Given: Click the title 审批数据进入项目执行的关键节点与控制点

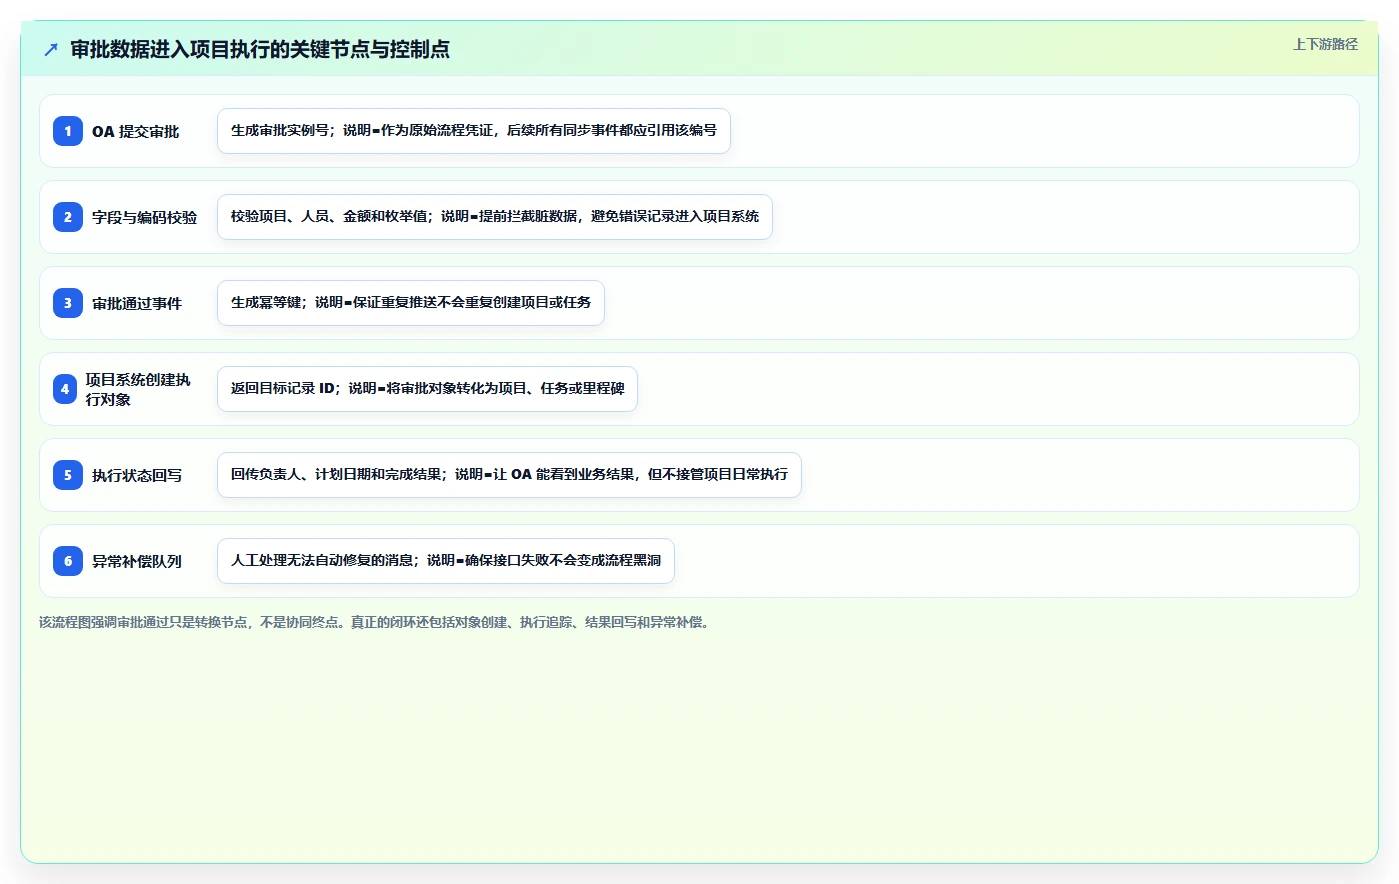Looking at the screenshot, I should pyautogui.click(x=260, y=49).
